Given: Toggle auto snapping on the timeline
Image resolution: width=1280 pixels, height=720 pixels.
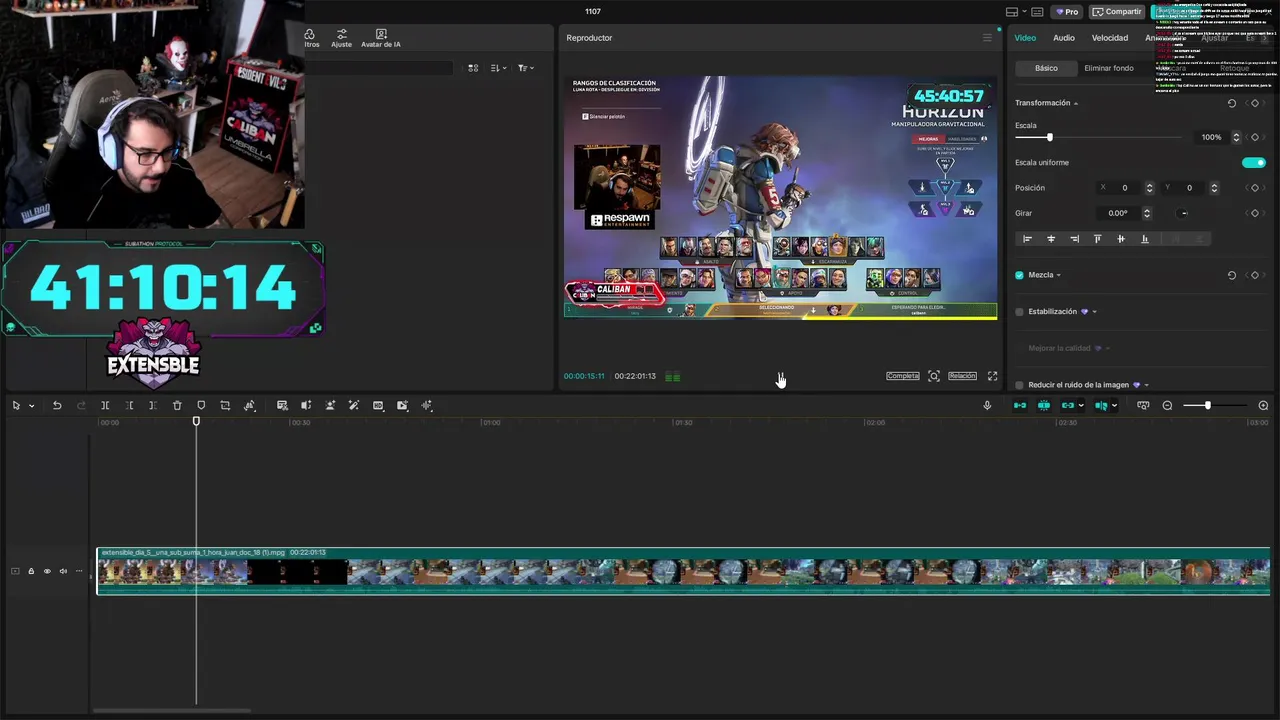Looking at the screenshot, I should coord(1044,405).
